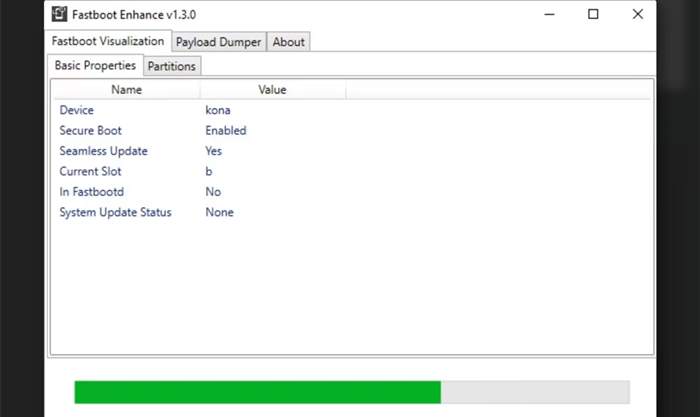700x417 pixels.
Task: Select the Device row label
Action: [77, 110]
